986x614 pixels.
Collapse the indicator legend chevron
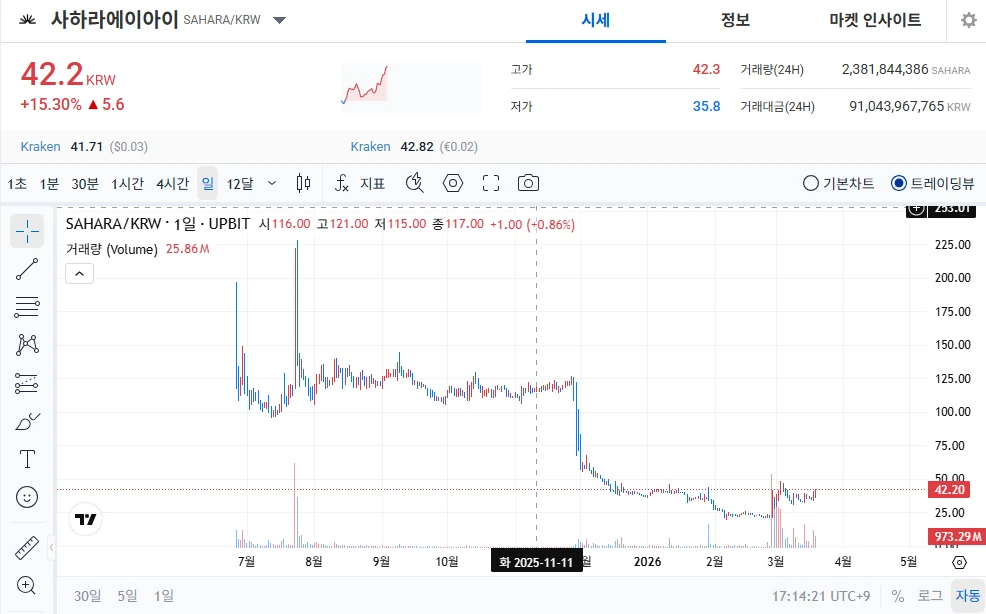pos(80,274)
